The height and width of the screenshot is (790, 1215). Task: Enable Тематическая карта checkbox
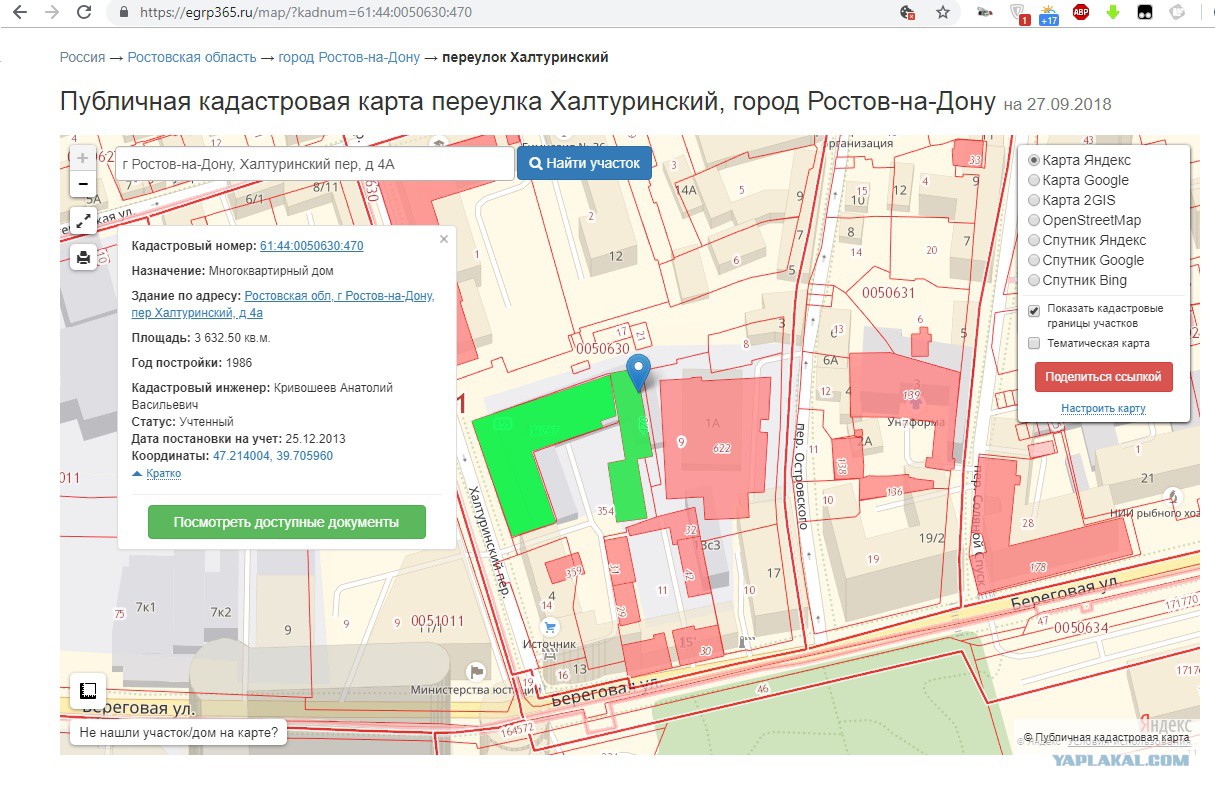(1034, 343)
